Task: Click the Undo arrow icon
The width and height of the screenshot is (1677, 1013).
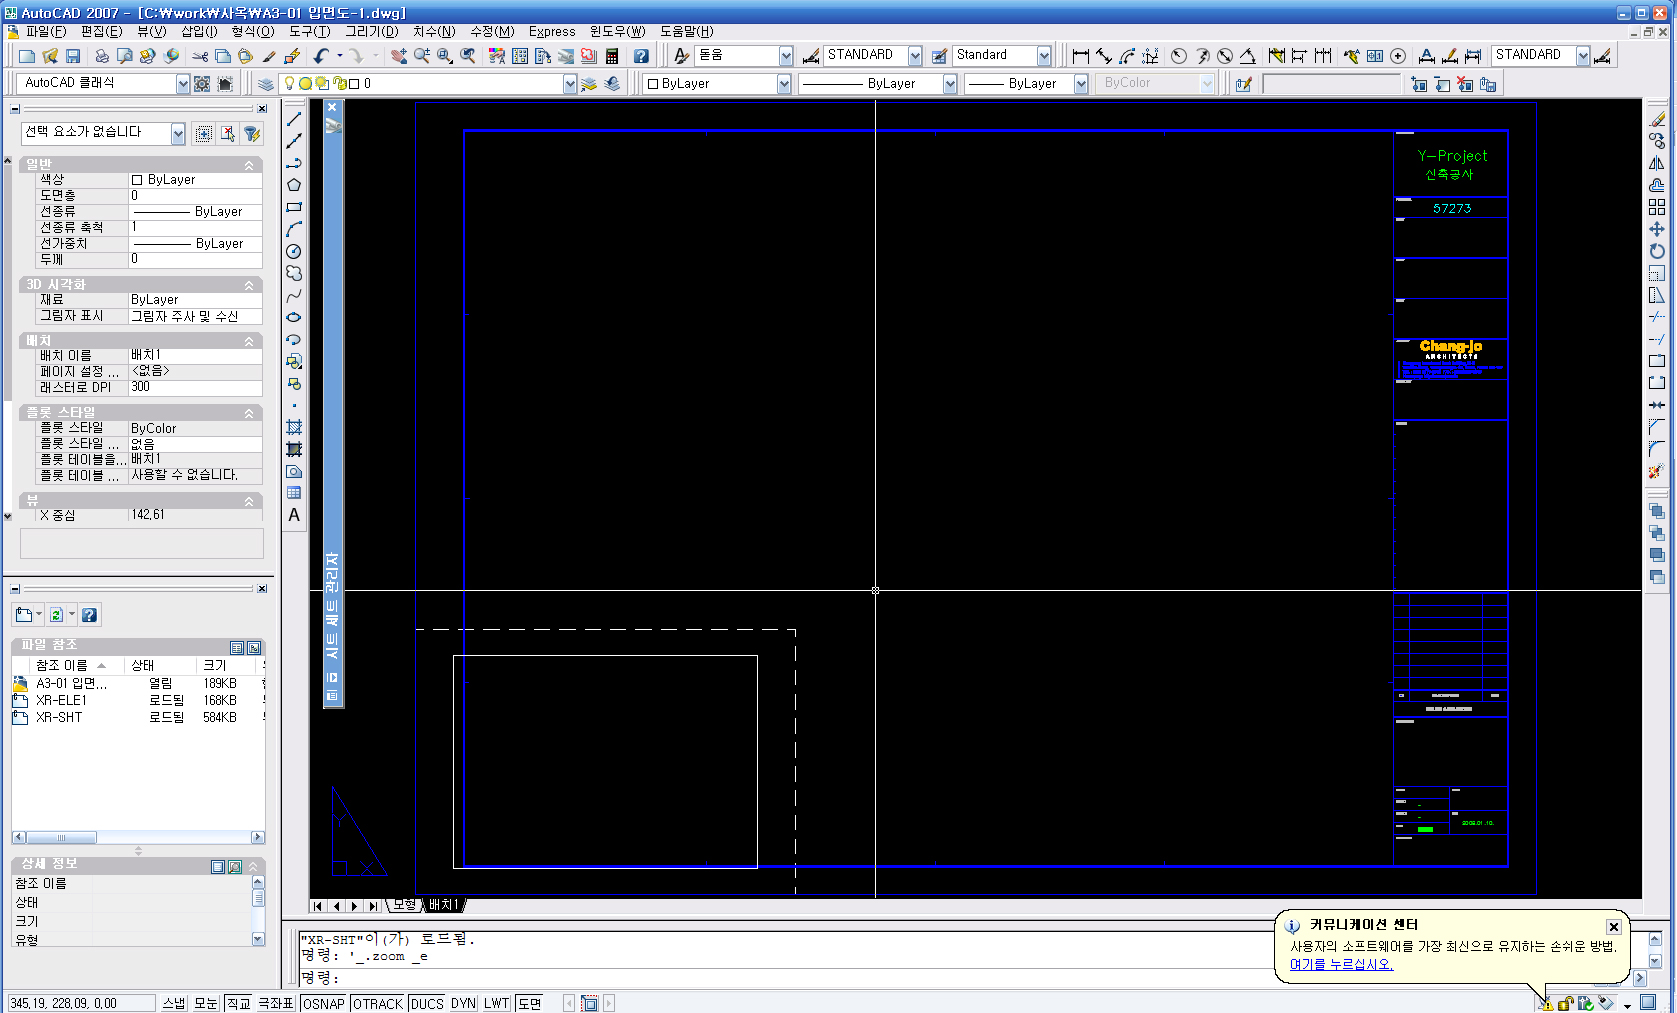Action: pyautogui.click(x=320, y=56)
